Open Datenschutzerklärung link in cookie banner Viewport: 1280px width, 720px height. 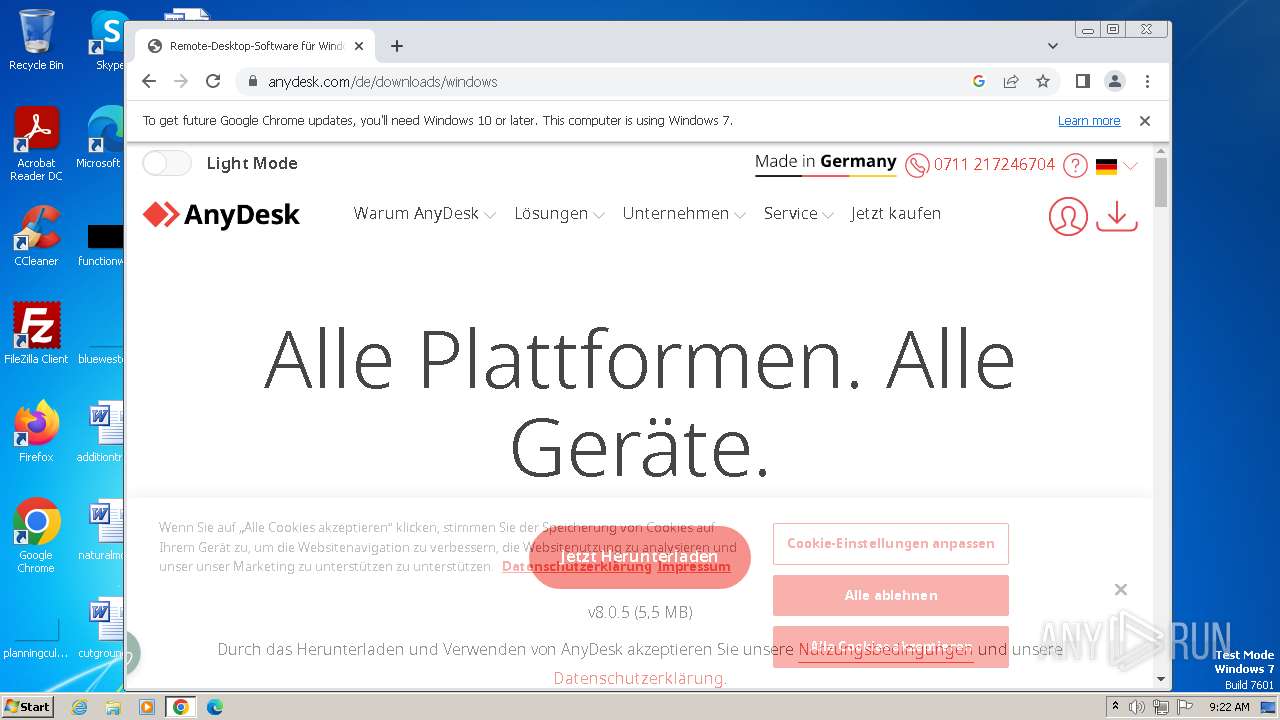click(x=577, y=566)
